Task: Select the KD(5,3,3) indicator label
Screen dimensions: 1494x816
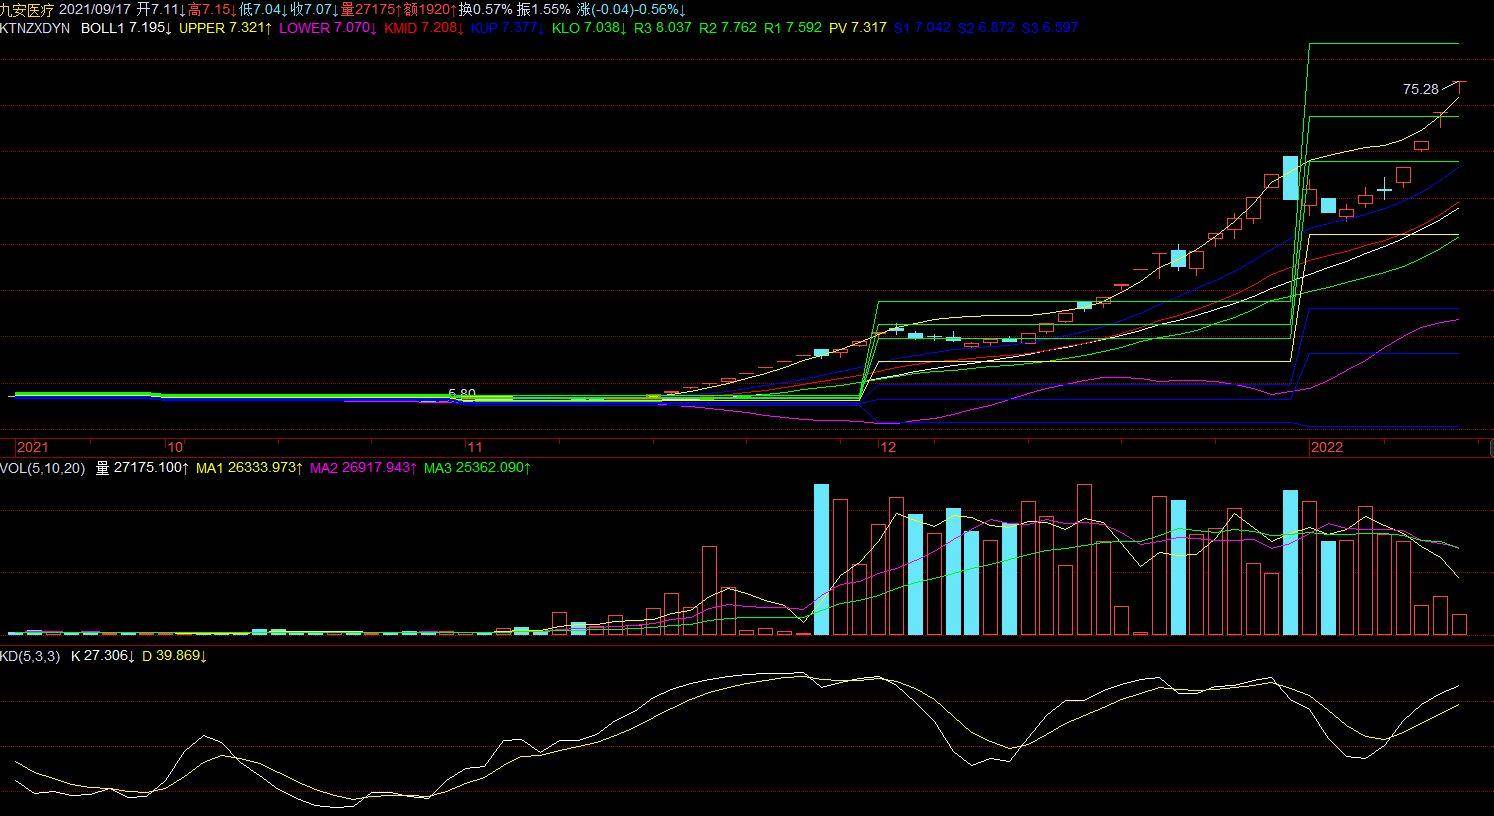Action: pos(30,656)
